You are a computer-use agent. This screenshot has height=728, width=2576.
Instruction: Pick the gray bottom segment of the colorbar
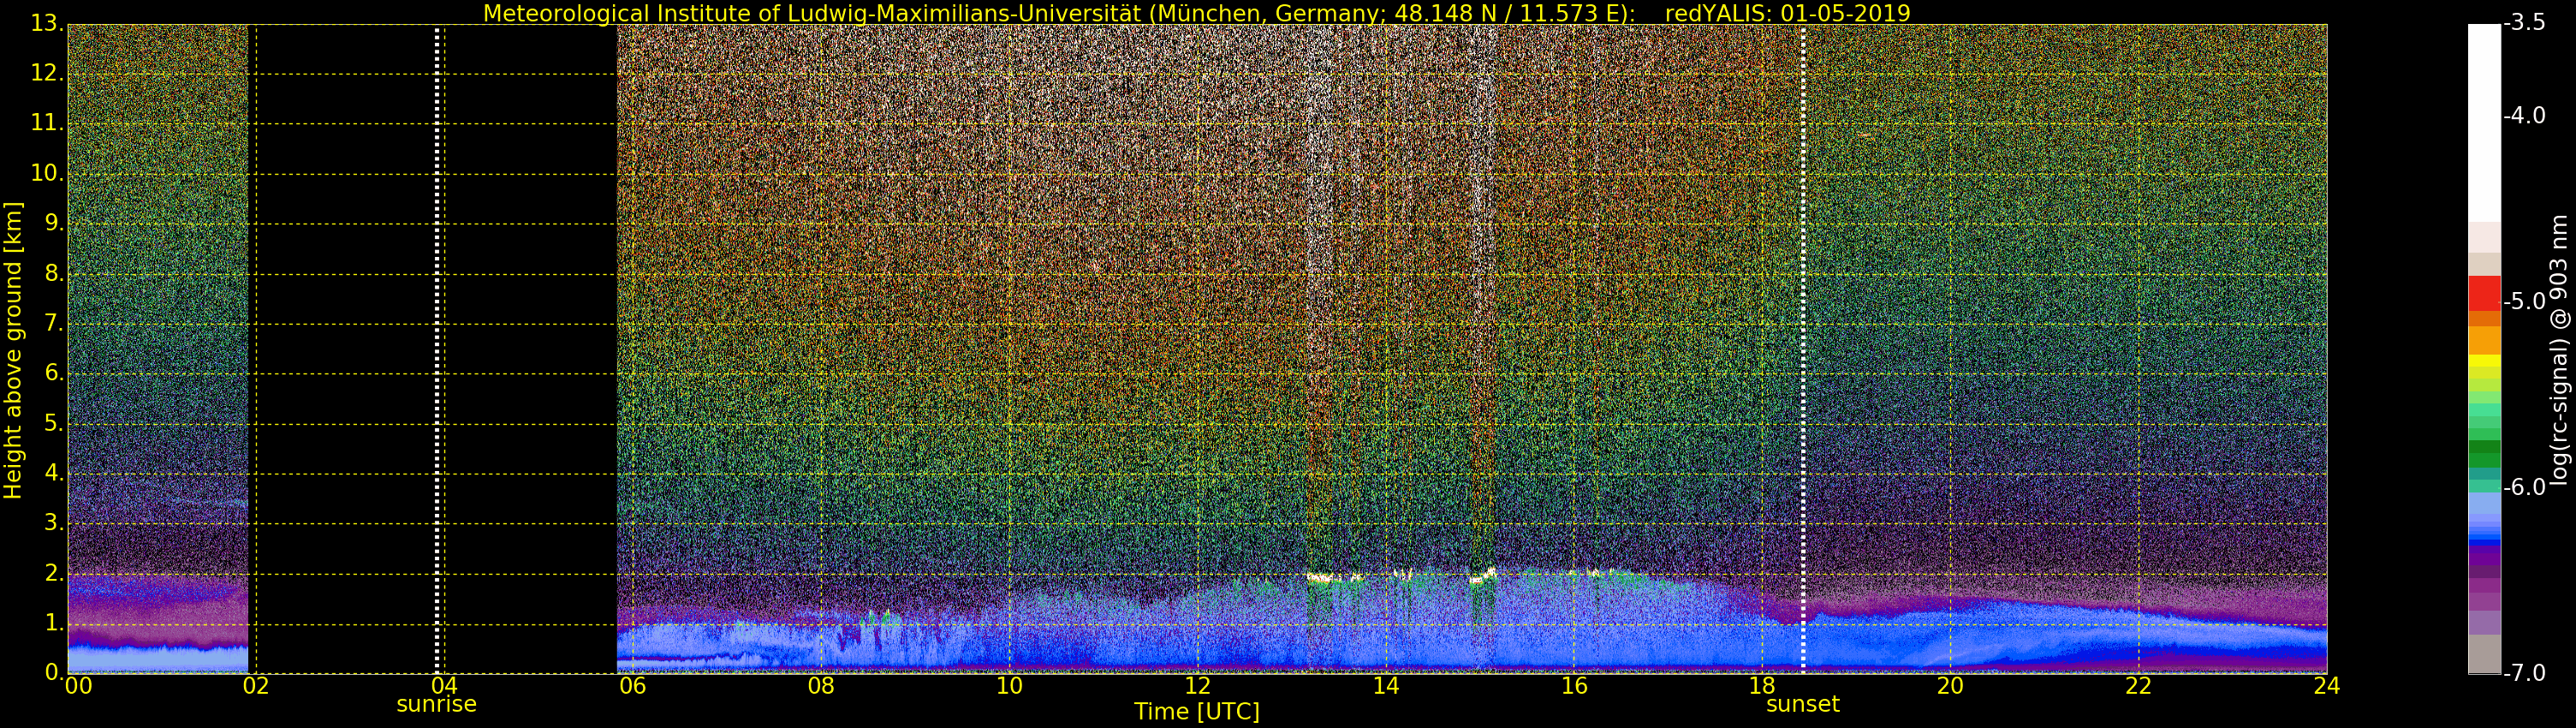(2484, 654)
